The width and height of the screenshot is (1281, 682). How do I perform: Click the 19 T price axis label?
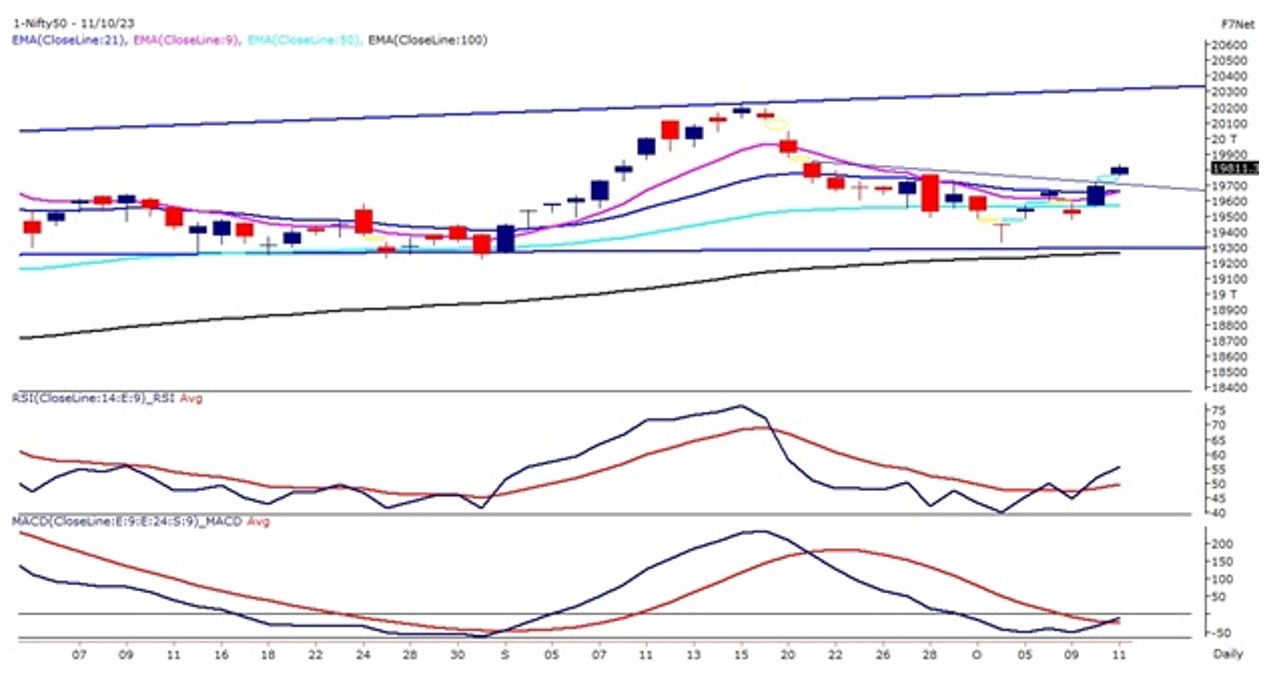(1226, 295)
